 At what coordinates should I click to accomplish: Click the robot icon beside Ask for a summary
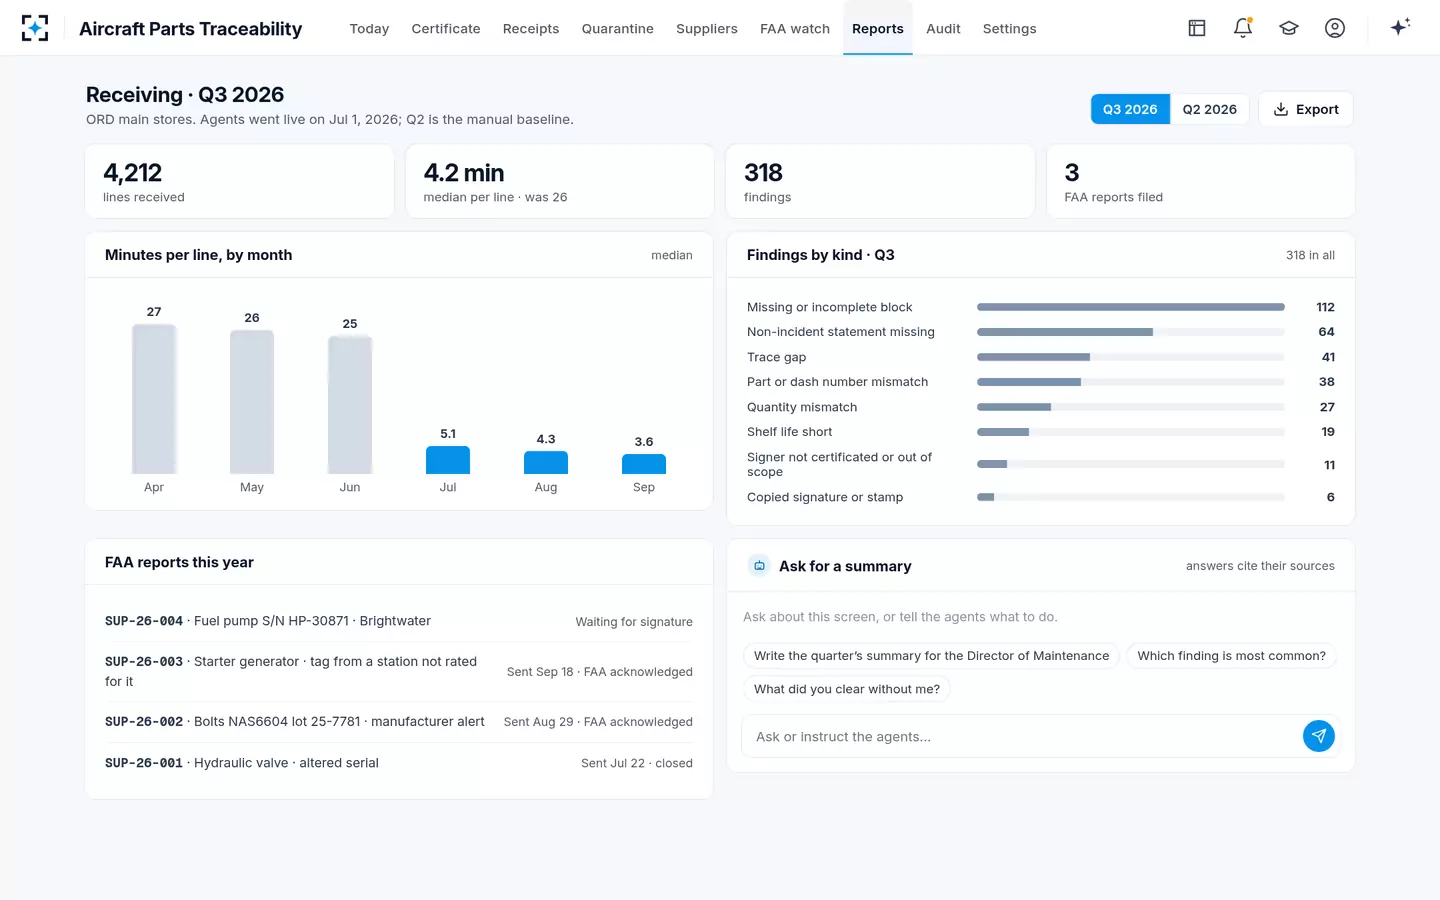[759, 566]
